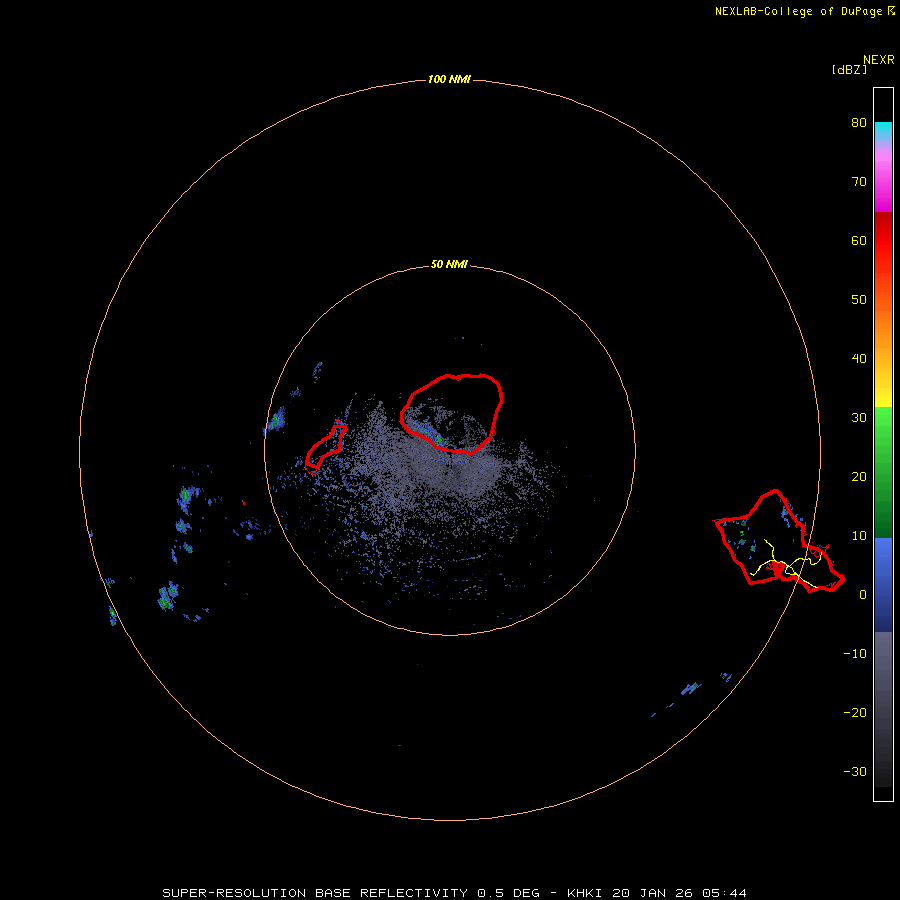The image size is (900, 900).
Task: Click the [dBZ] unit label
Action: click(x=849, y=70)
